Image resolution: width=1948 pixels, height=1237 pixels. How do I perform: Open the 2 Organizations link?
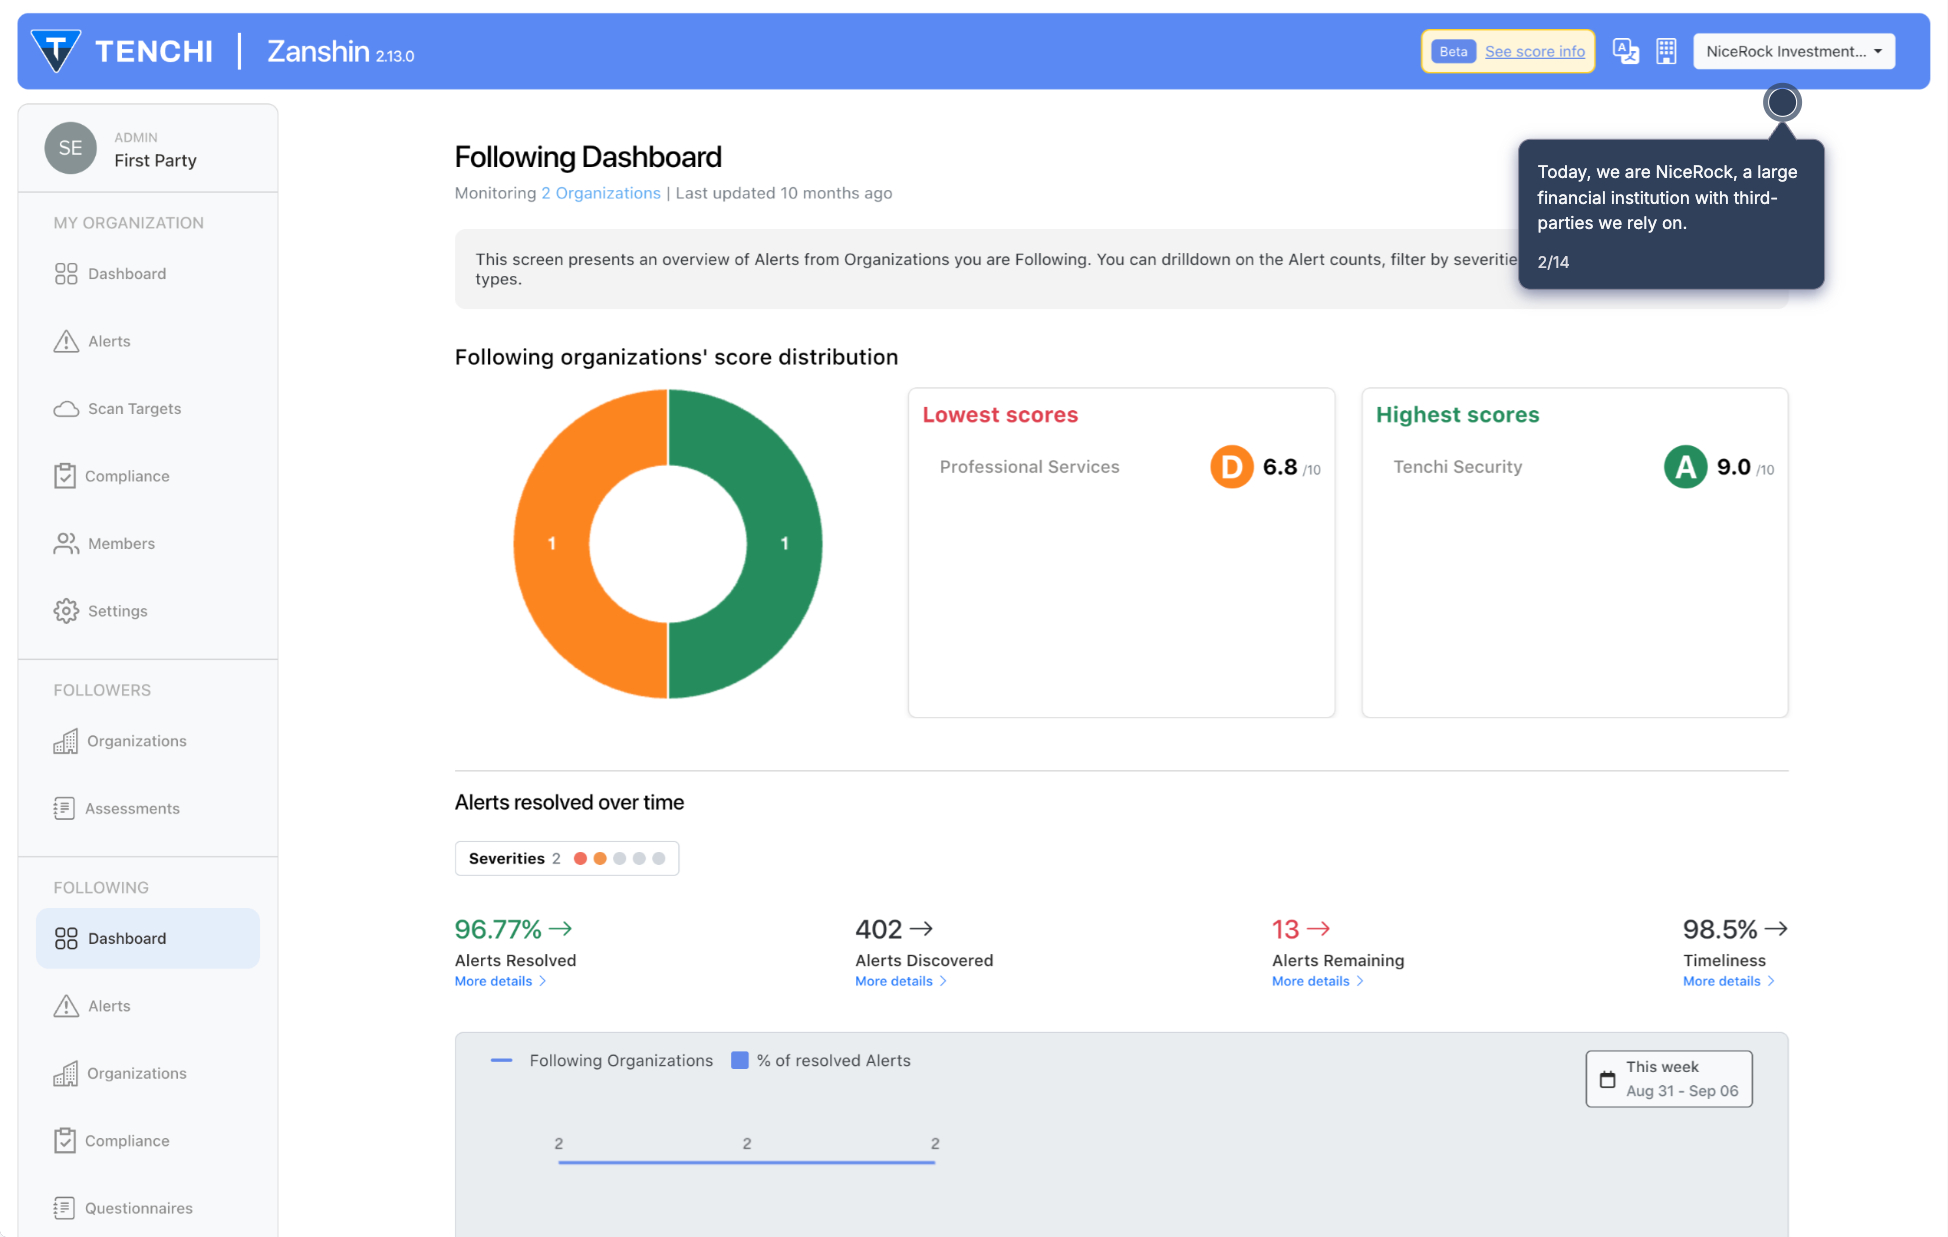click(601, 193)
